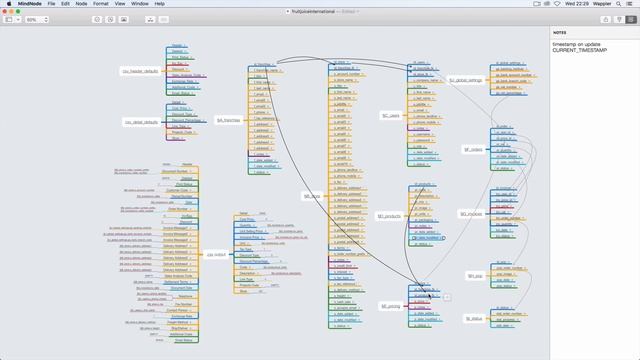Image resolution: width=640 pixels, height=360 pixels.
Task: Click the second add-subnode toolbar icon
Action: (110, 20)
